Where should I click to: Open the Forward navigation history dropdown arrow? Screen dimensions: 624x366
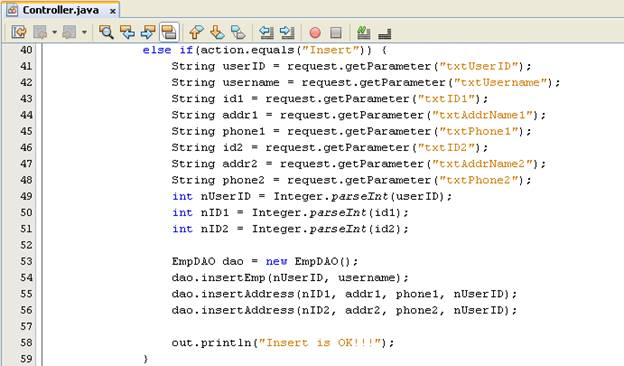pyautogui.click(x=84, y=32)
